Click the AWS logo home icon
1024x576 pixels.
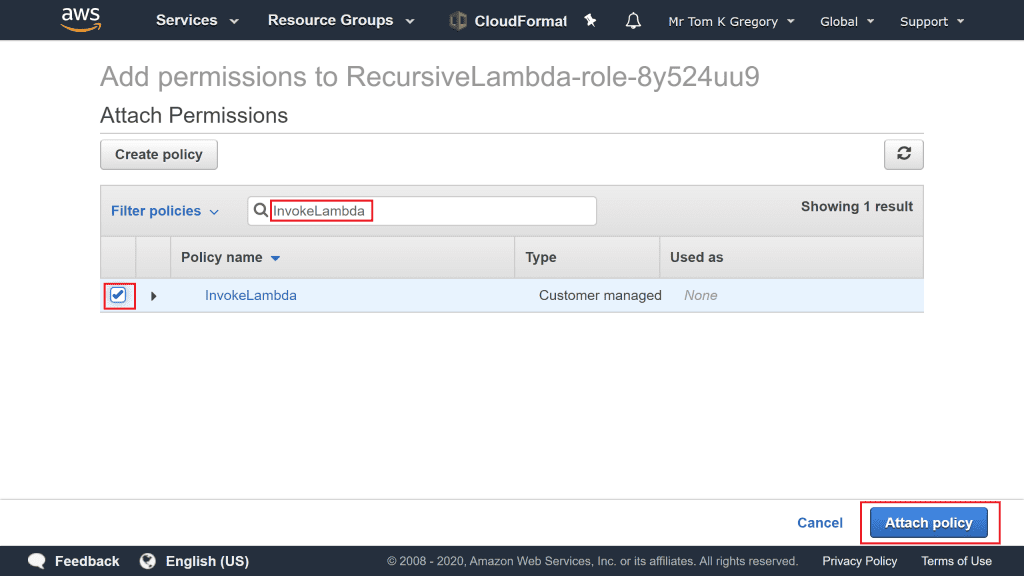[x=80, y=18]
